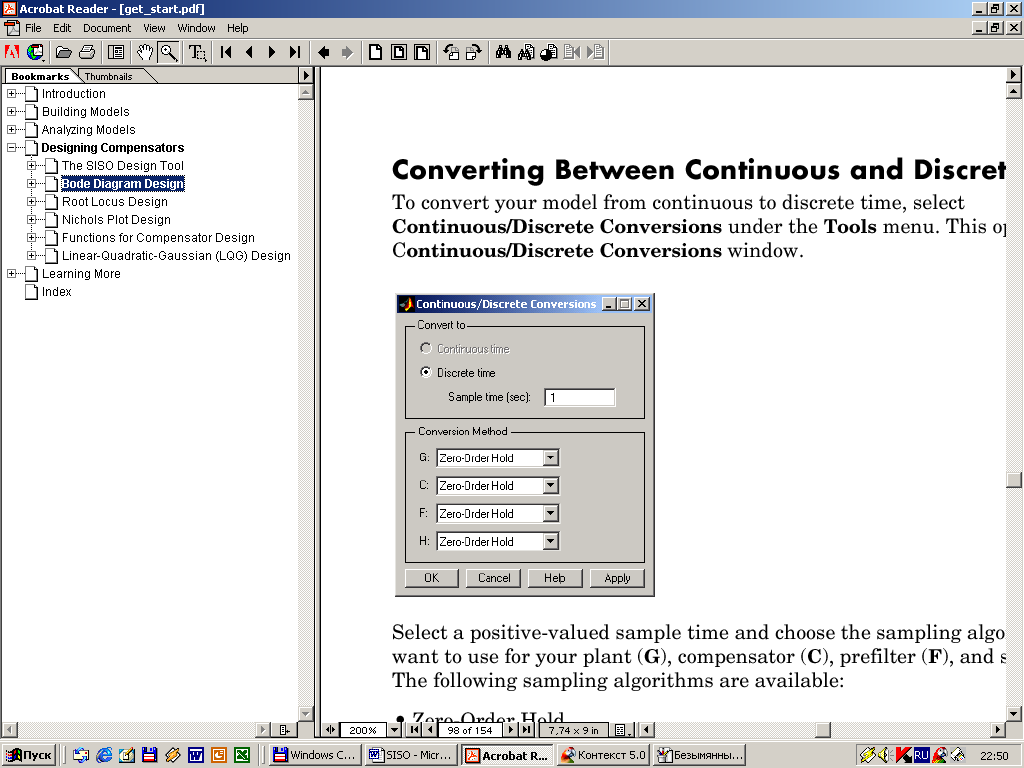Open the zoom level dropdown arrow
The height and width of the screenshot is (768, 1024).
click(x=394, y=729)
